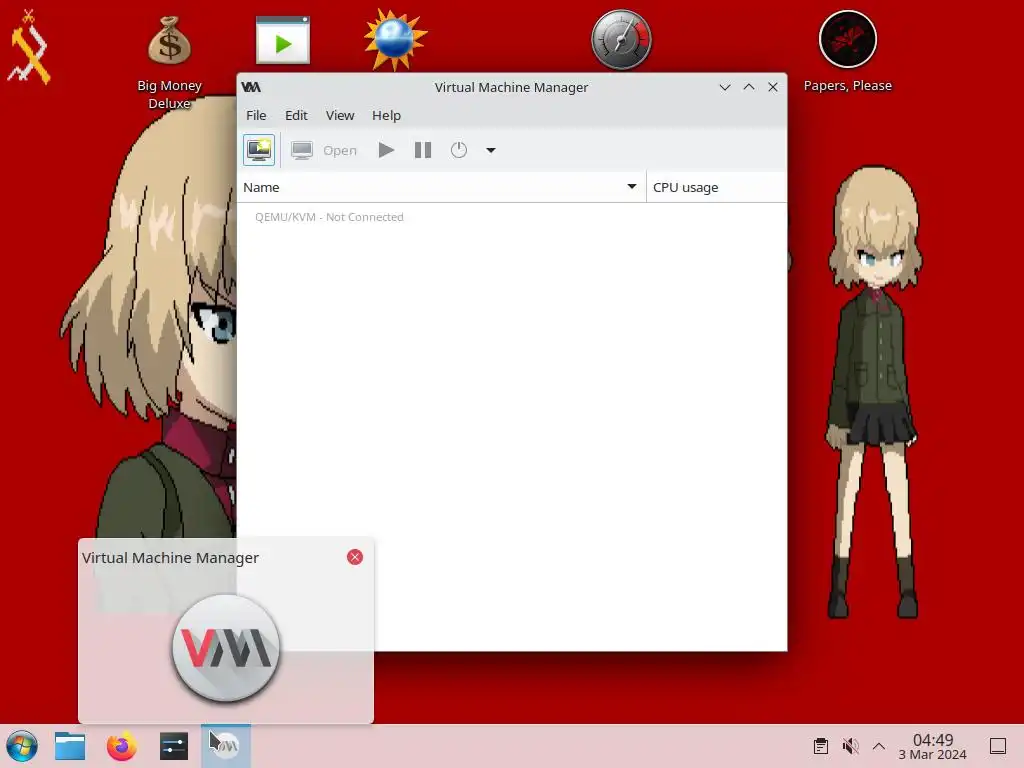1024x768 pixels.
Task: Click the Run virtual machine play button
Action: (386, 150)
